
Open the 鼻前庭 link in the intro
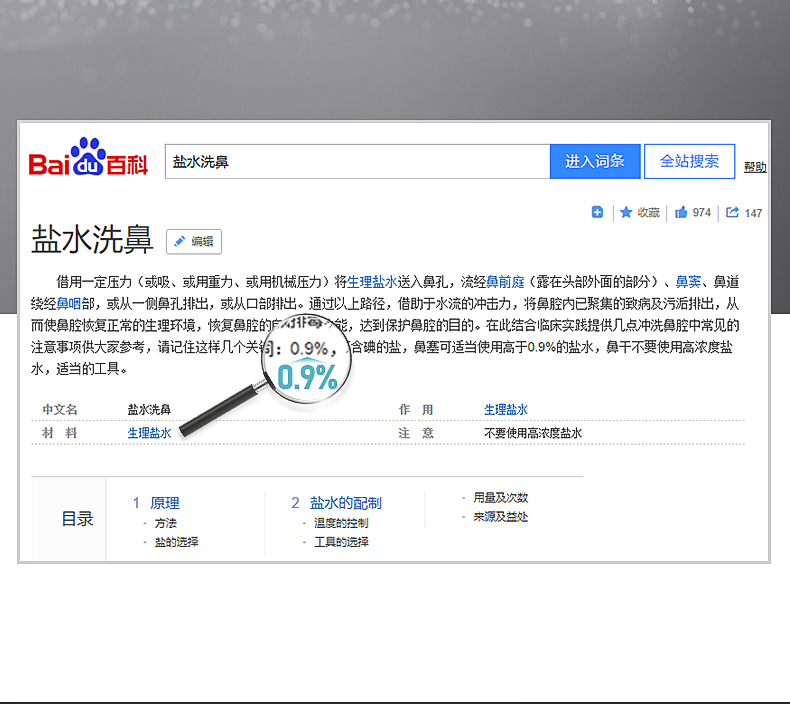tap(503, 281)
